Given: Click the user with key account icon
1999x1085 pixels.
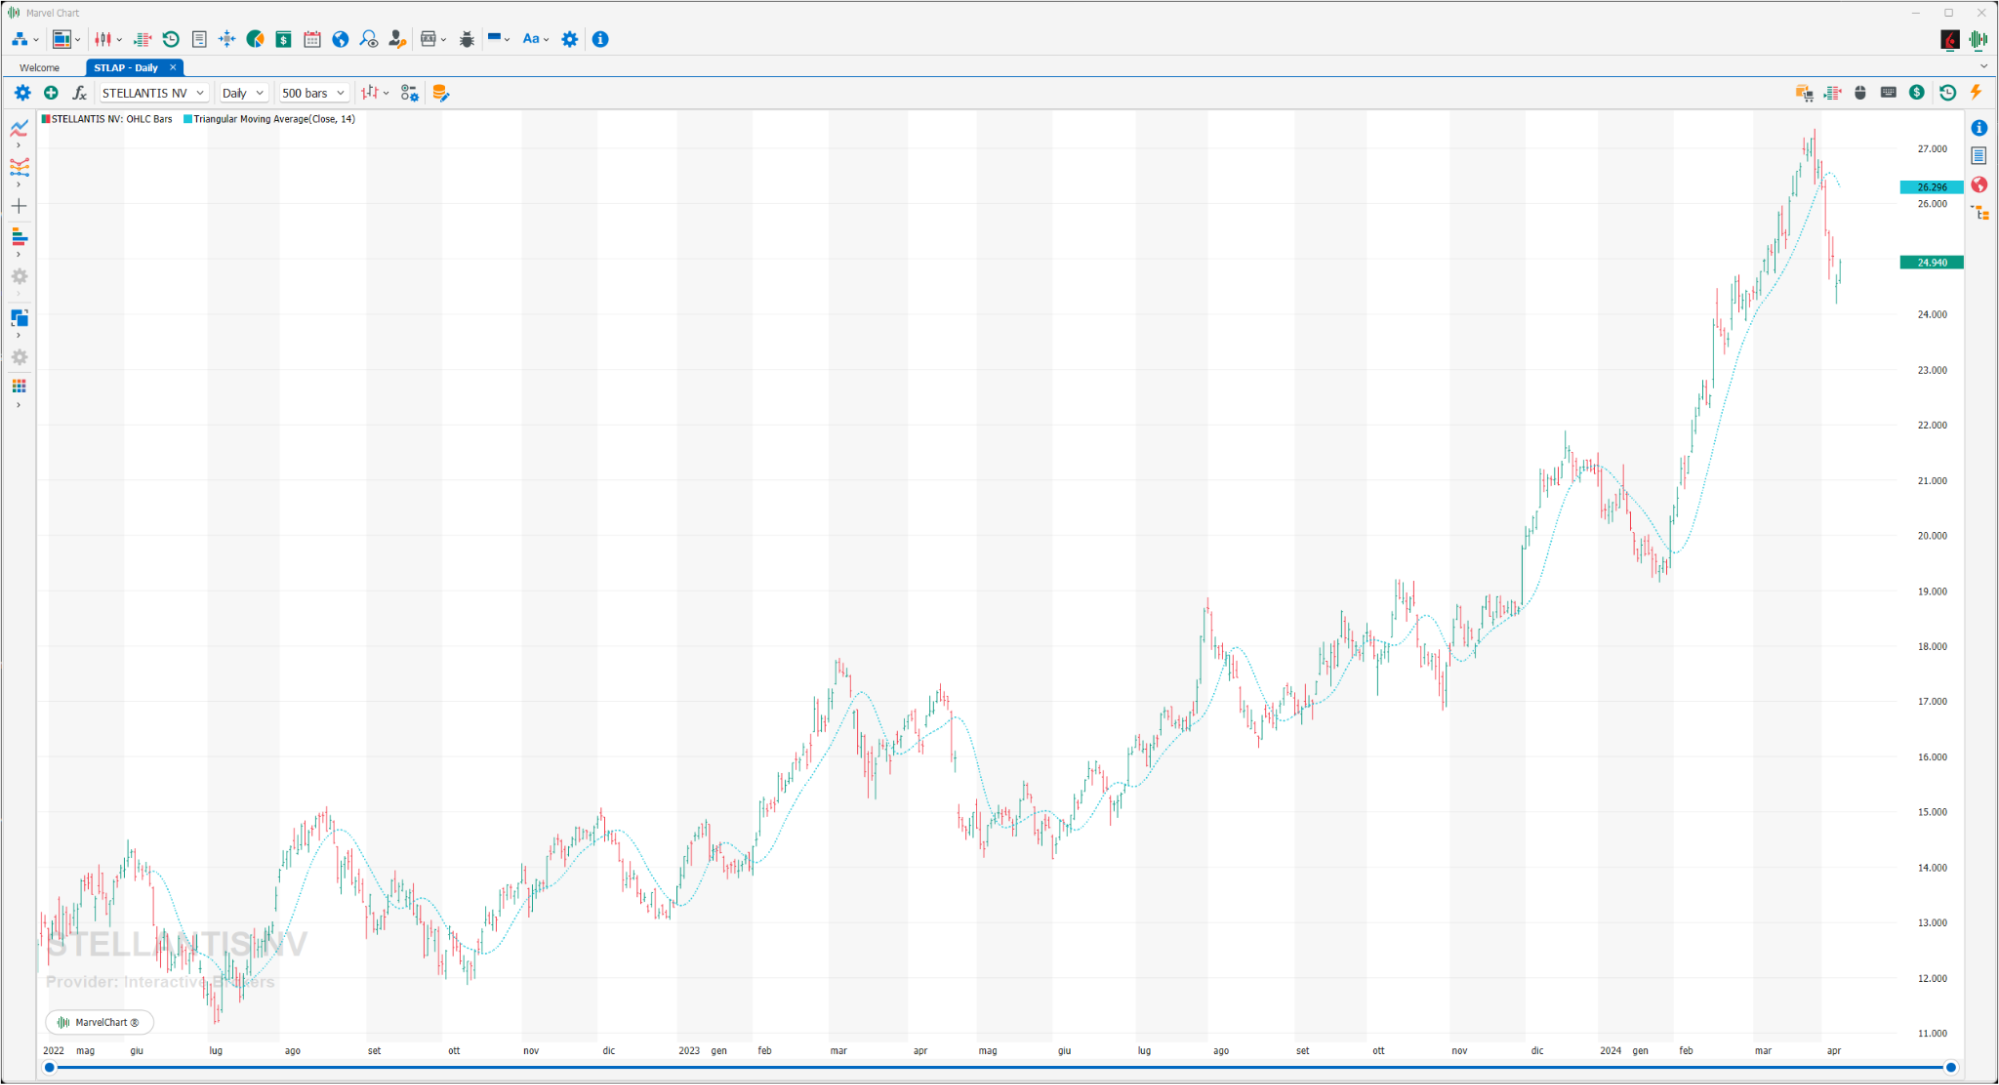Looking at the screenshot, I should (x=397, y=39).
